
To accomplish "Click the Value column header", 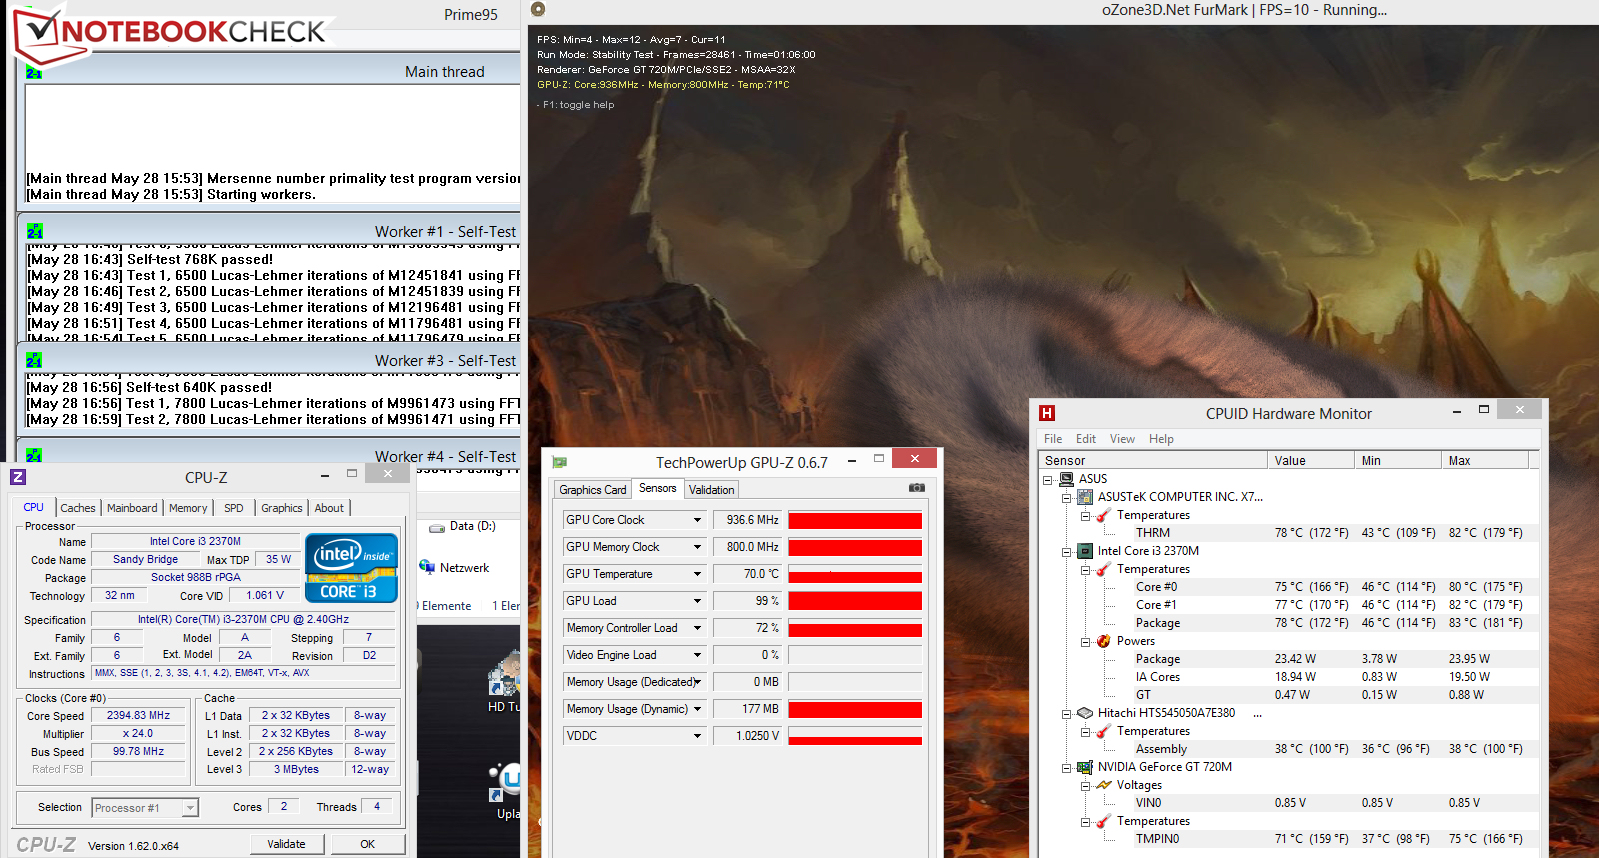I will (x=1311, y=461).
